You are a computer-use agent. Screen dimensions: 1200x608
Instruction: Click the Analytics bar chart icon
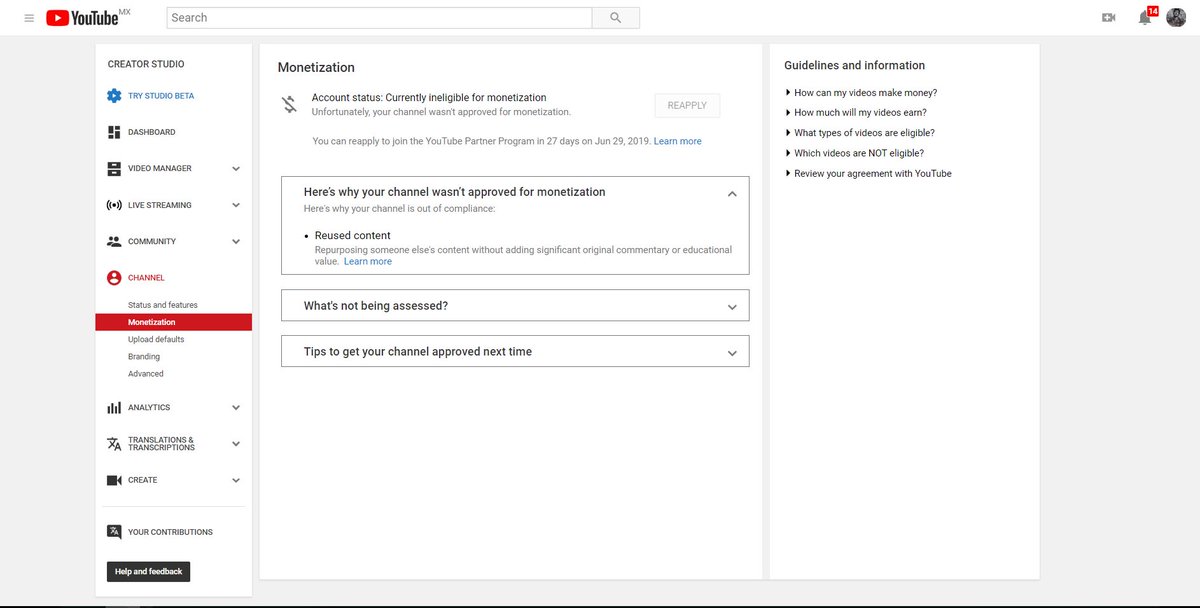click(x=114, y=408)
